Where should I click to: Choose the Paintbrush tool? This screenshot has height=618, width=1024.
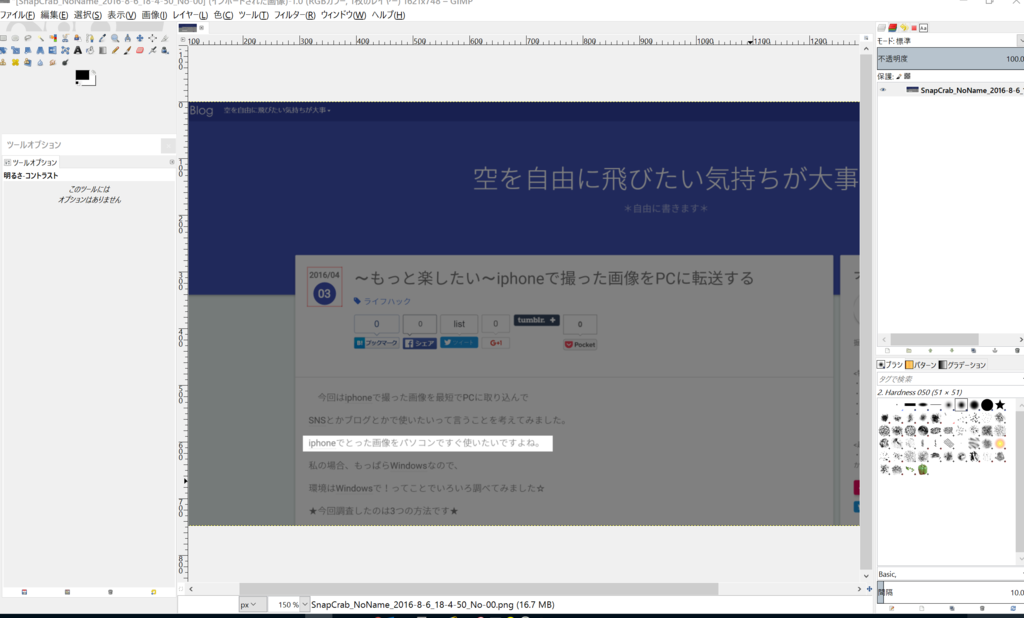(127, 50)
